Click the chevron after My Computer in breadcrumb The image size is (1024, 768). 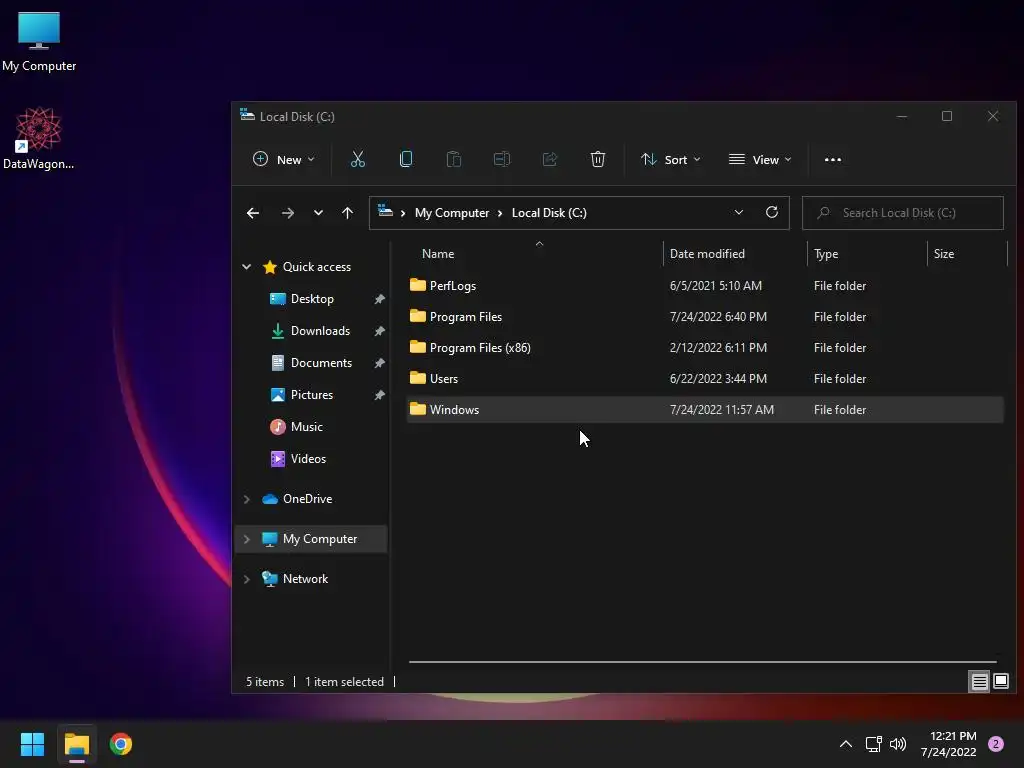pyautogui.click(x=500, y=213)
